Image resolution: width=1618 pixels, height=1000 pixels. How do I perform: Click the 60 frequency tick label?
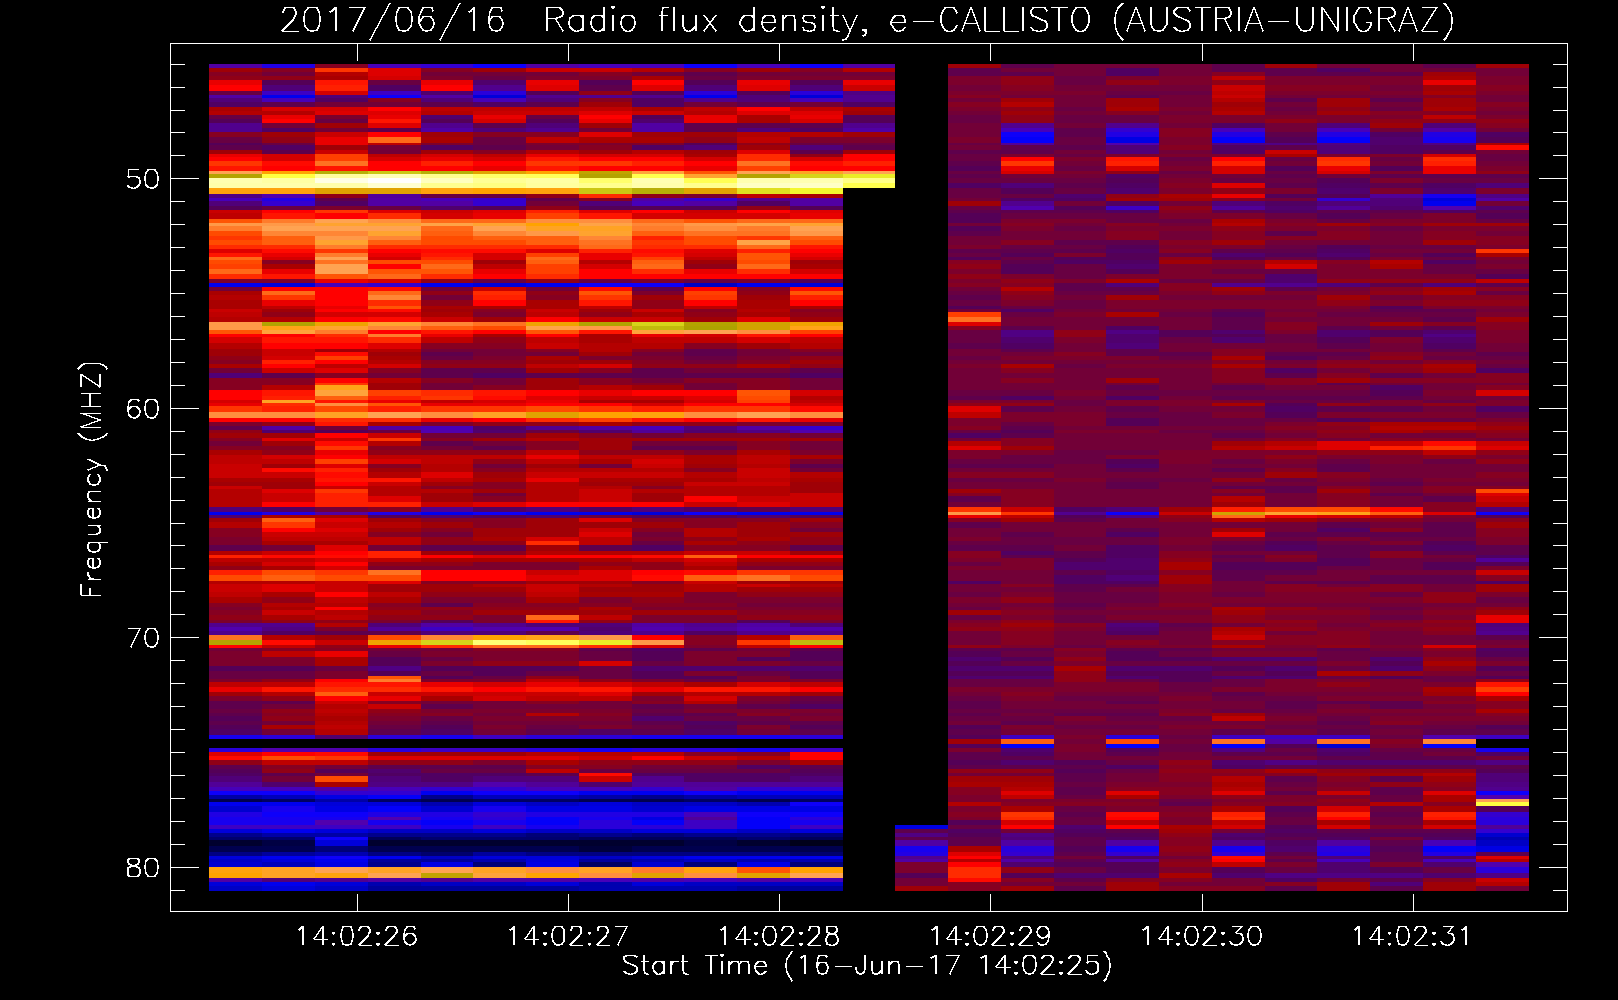[x=143, y=409]
